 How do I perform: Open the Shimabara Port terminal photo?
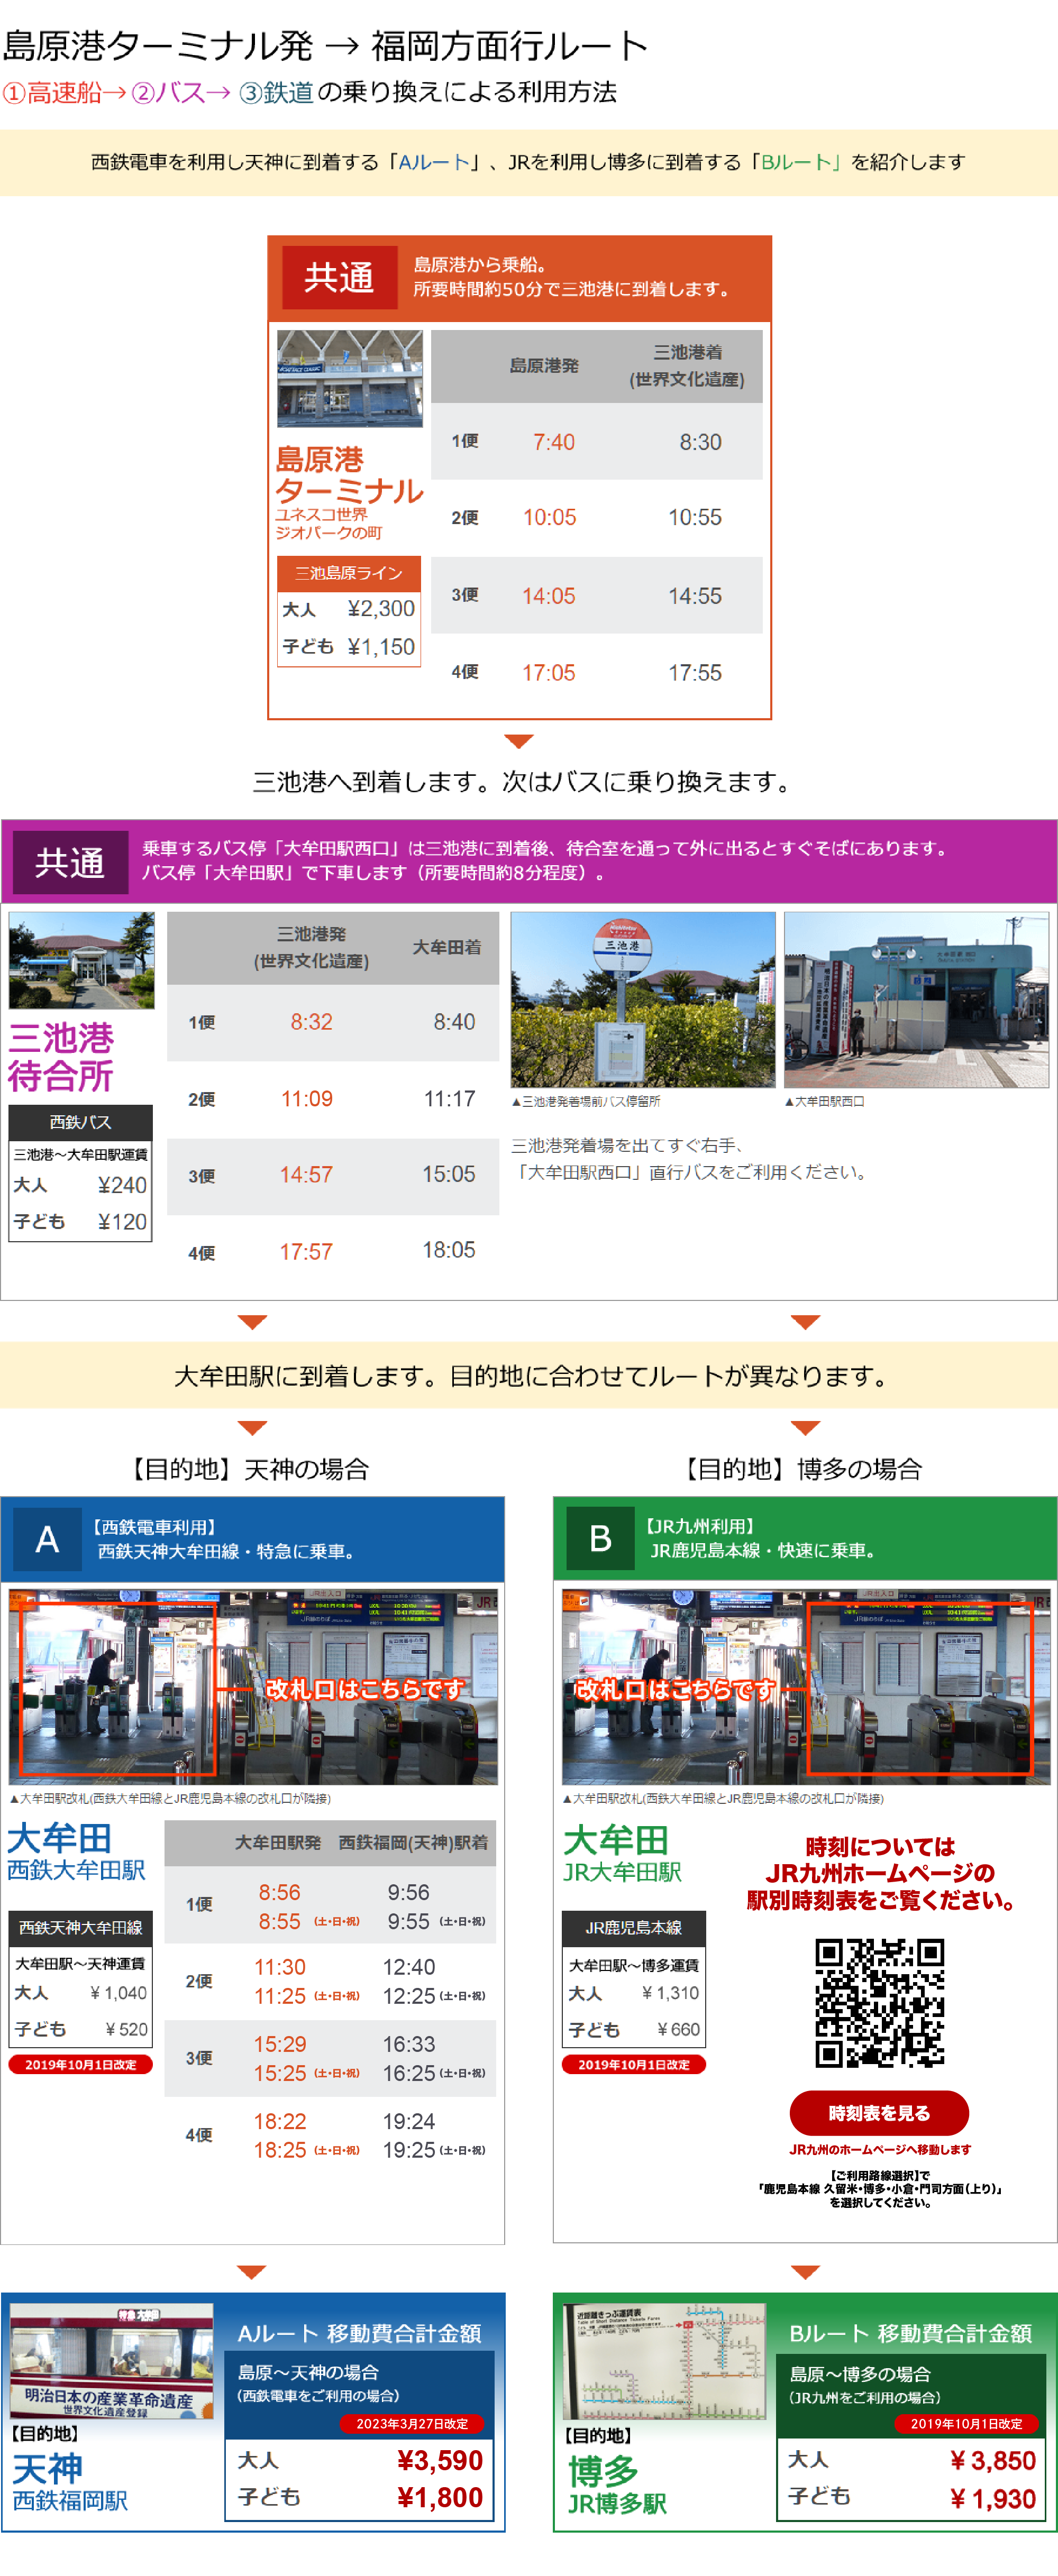click(349, 379)
